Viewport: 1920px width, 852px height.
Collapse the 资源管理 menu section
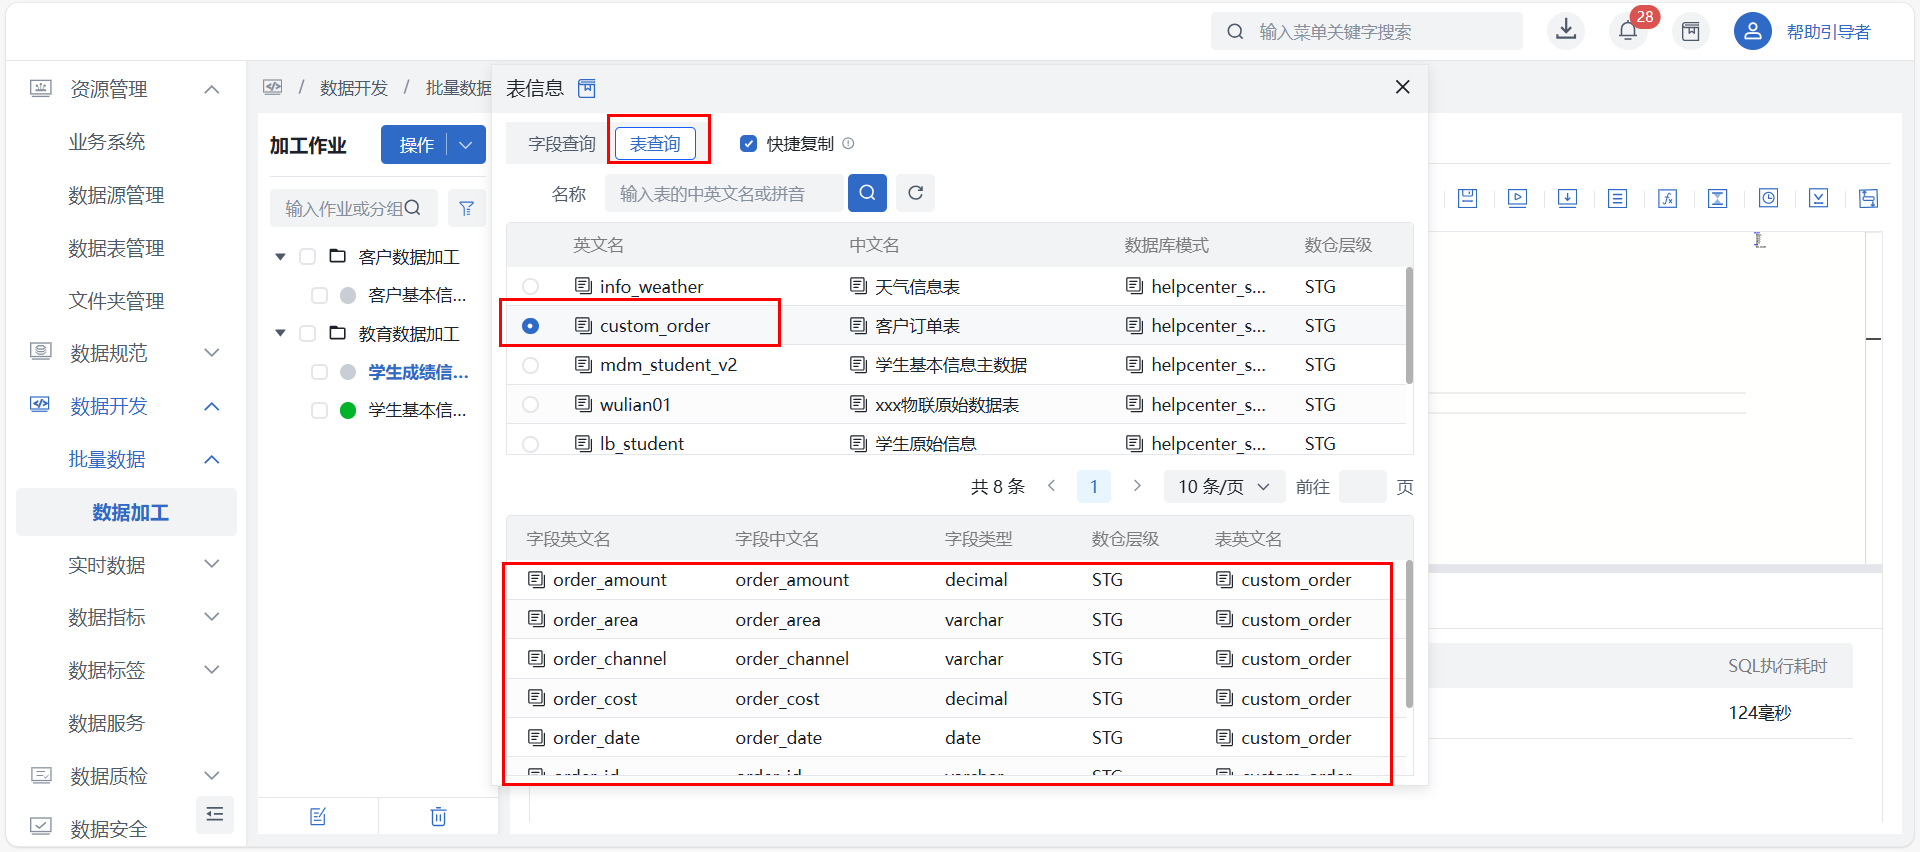(x=212, y=89)
